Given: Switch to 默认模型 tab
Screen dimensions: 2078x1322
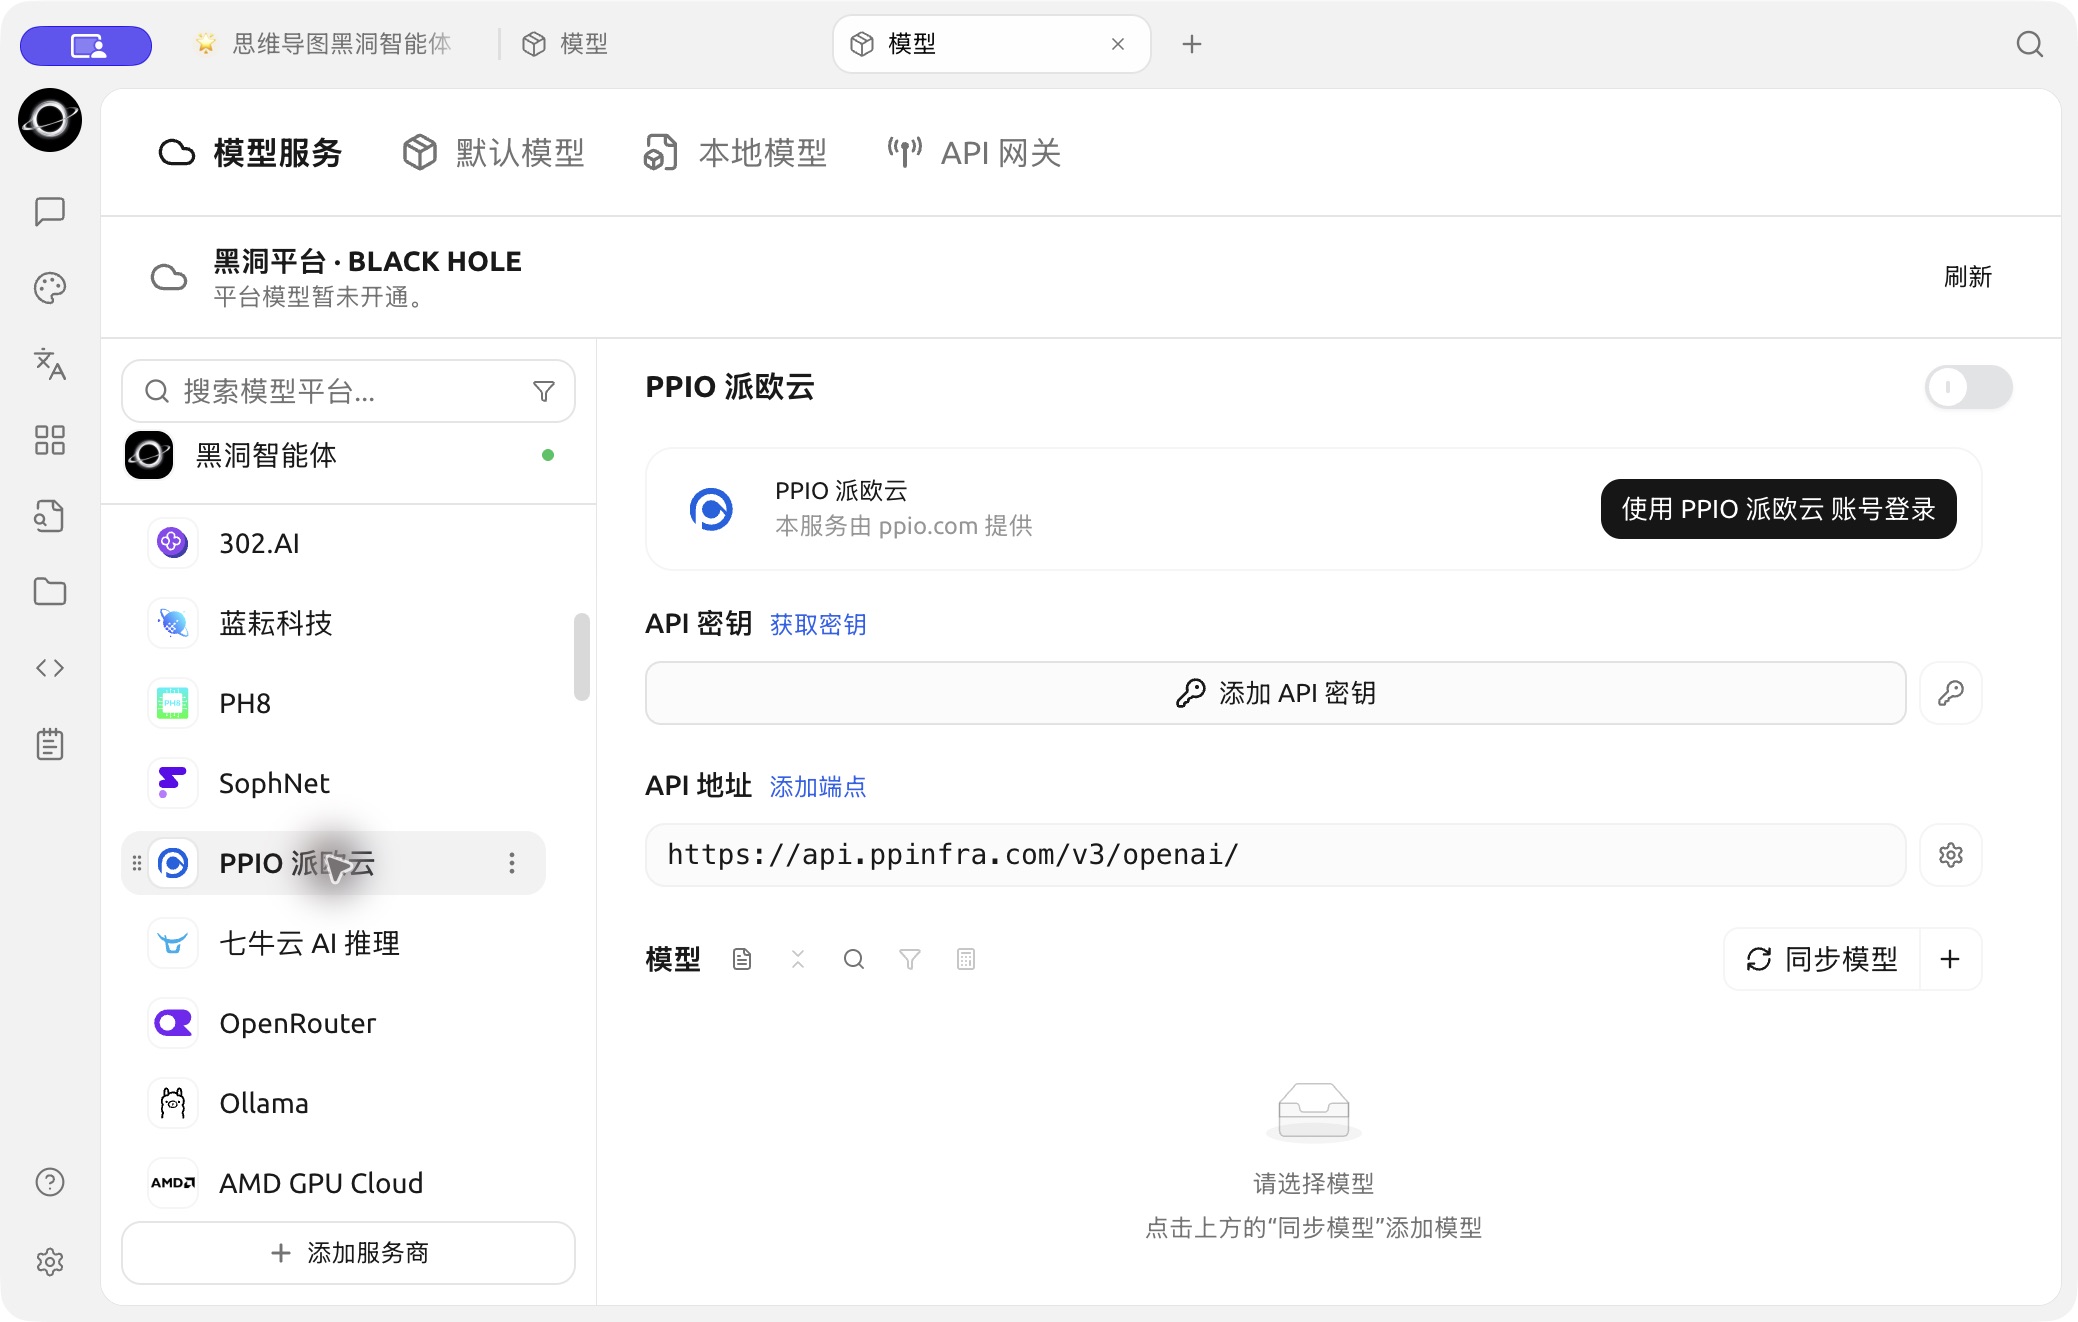Looking at the screenshot, I should point(494,153).
